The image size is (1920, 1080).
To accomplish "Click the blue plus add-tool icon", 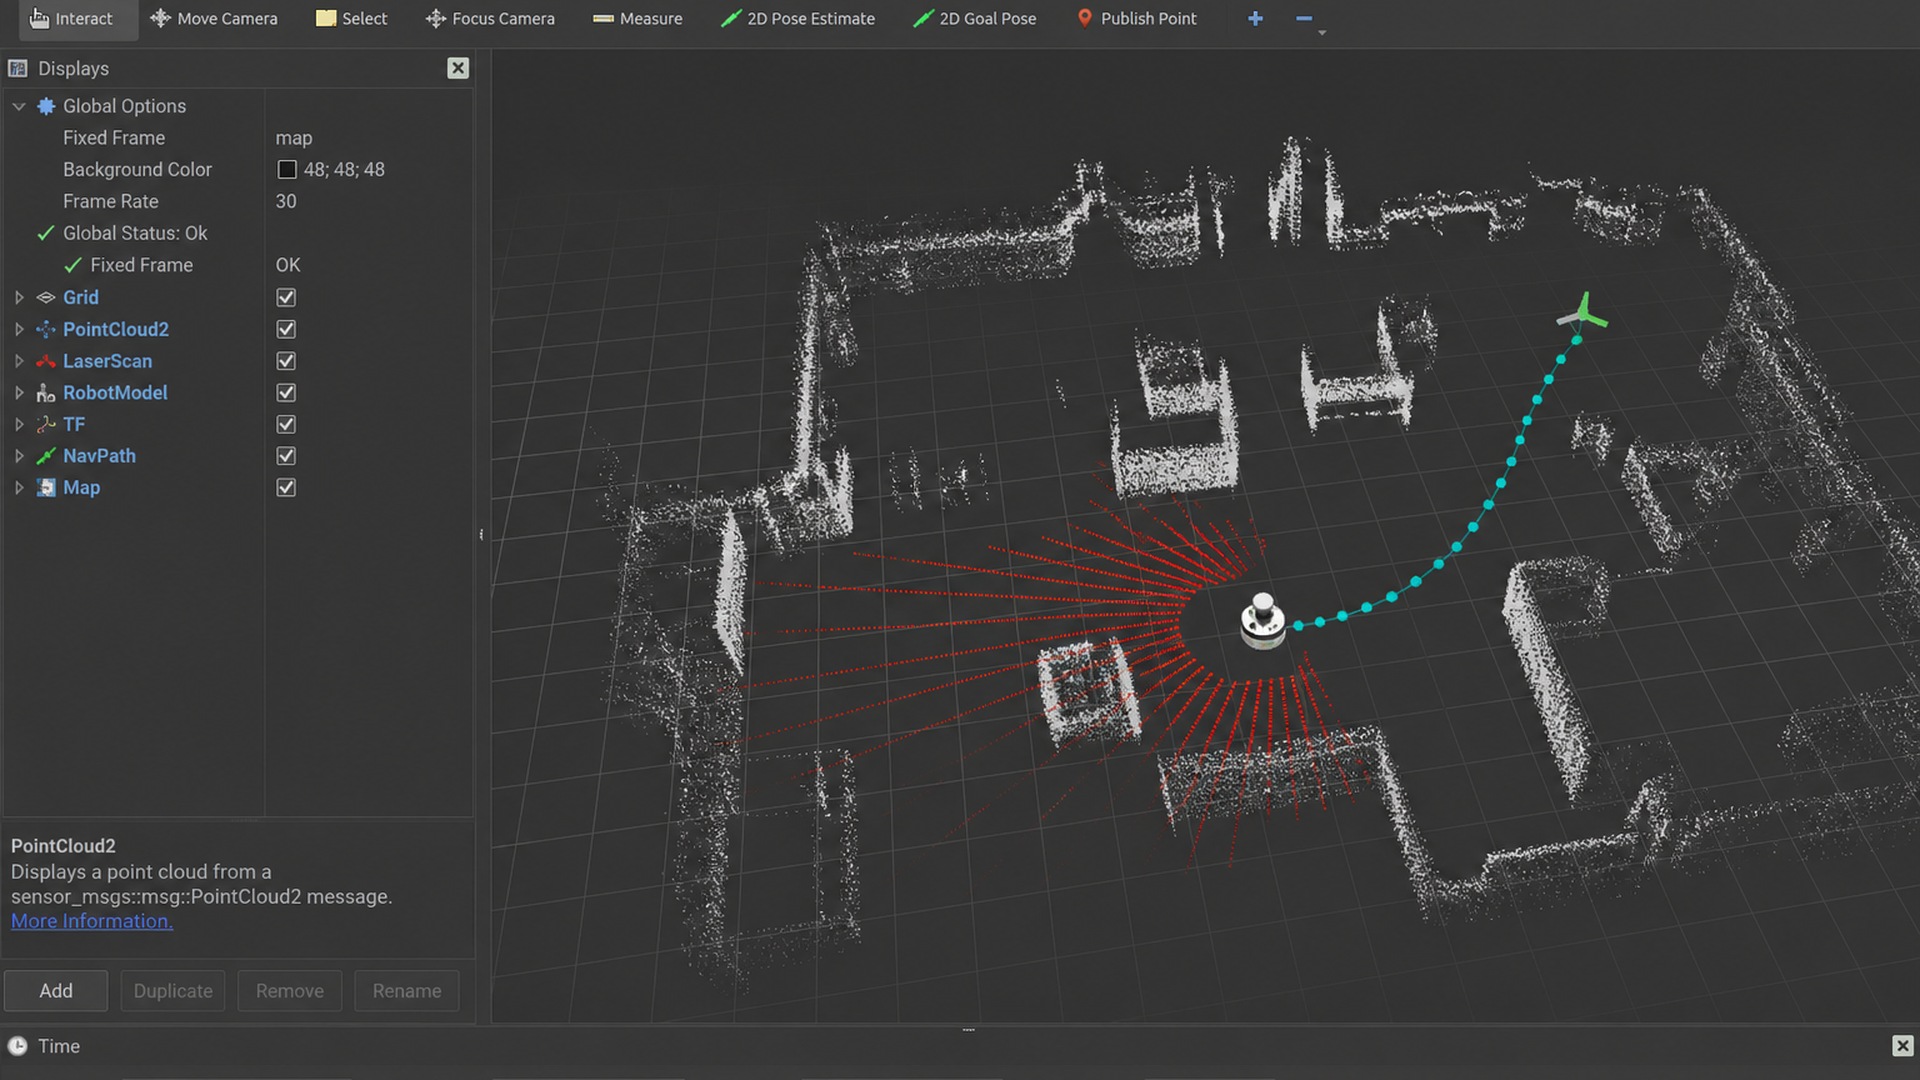I will pyautogui.click(x=1255, y=18).
